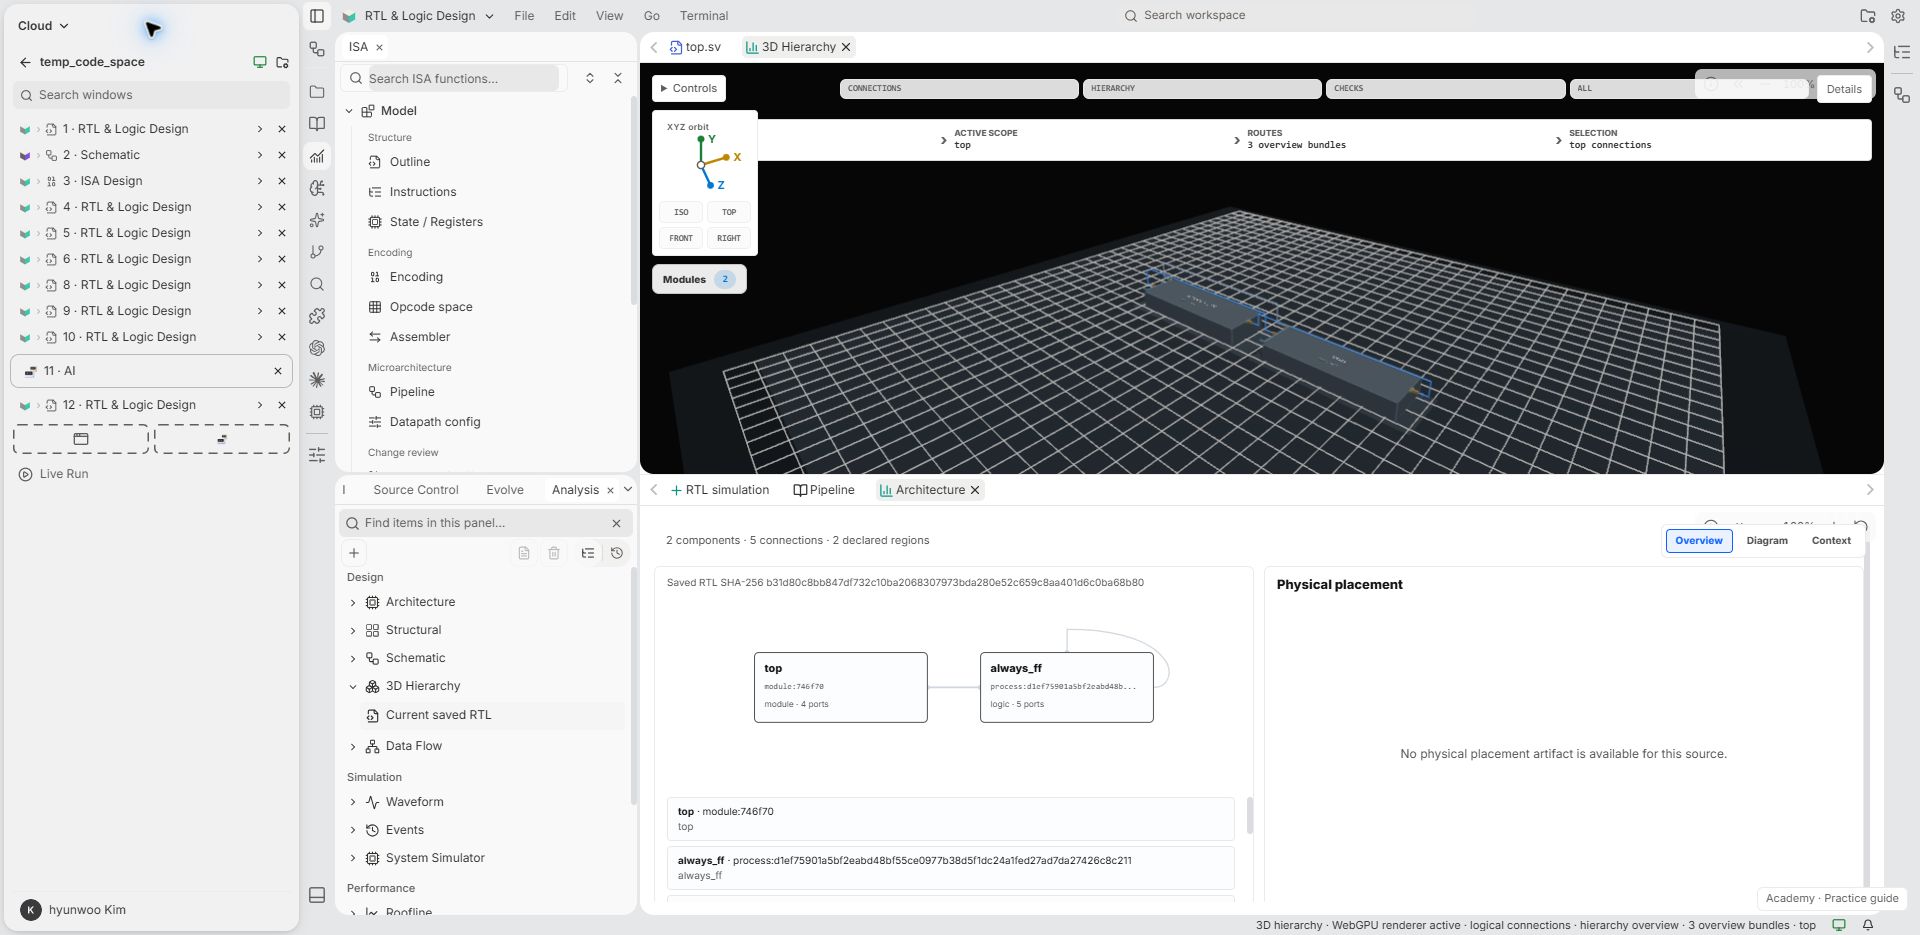Click the source control branch icon

point(317,252)
